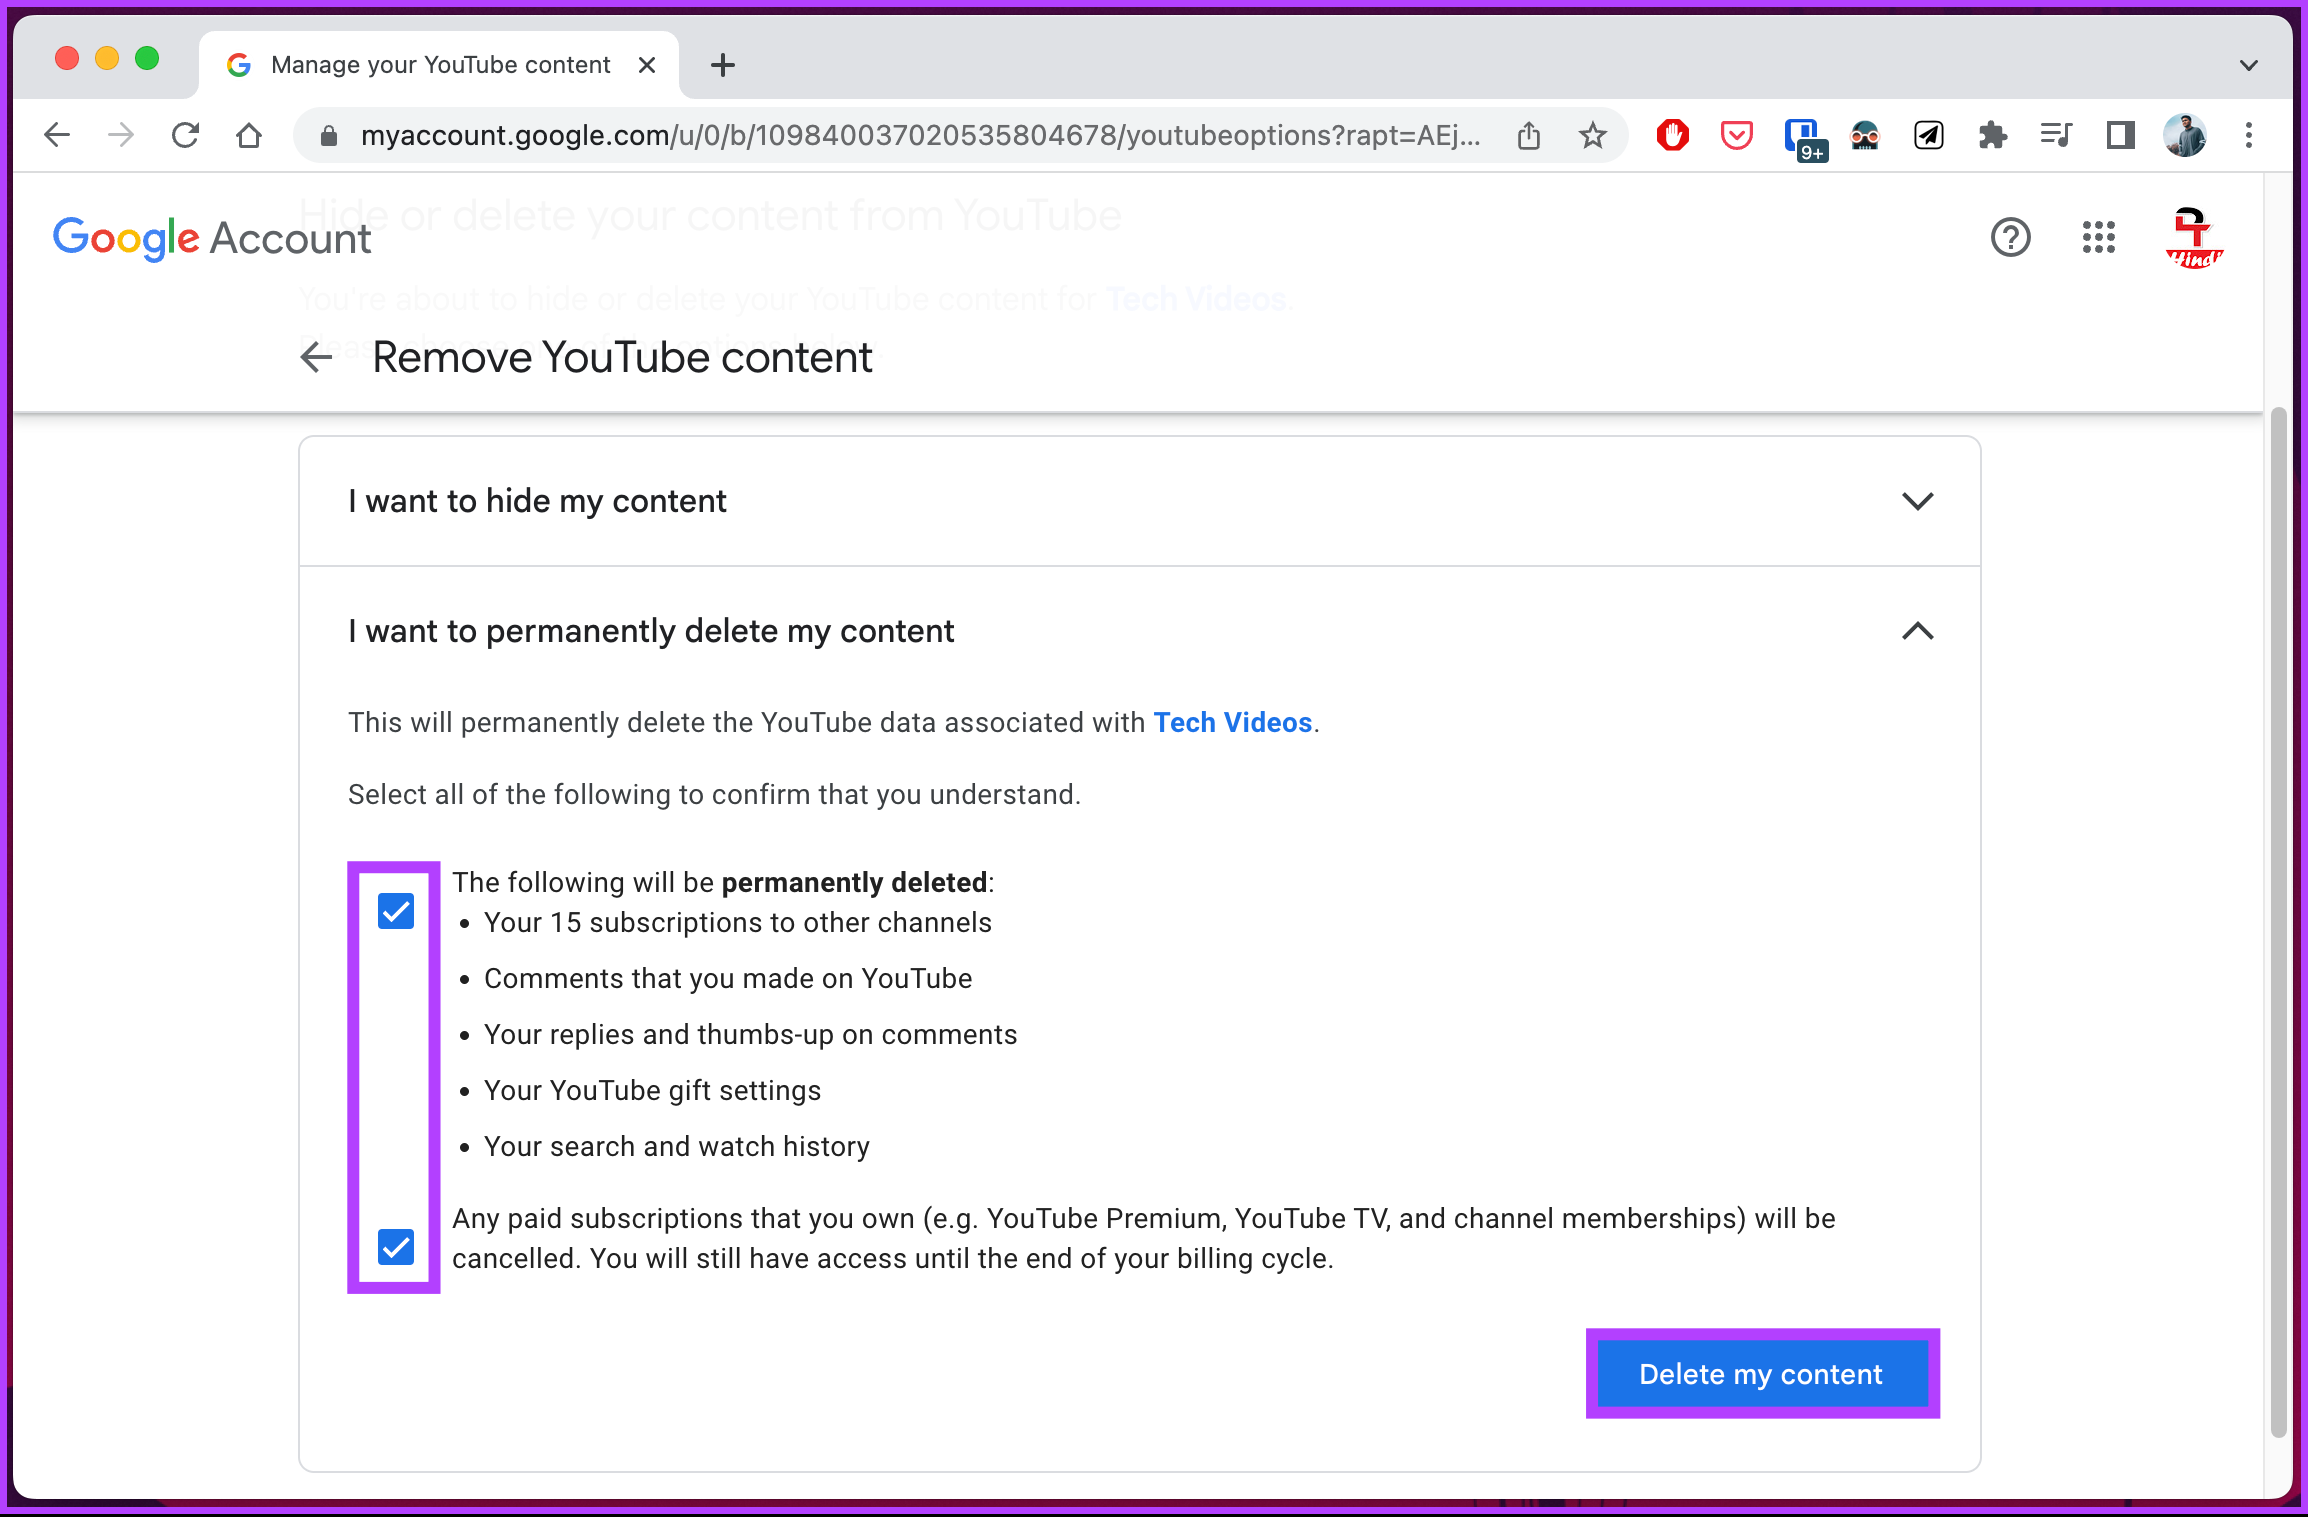Open the Pocket extension
The width and height of the screenshot is (2308, 1517).
coord(1737,135)
